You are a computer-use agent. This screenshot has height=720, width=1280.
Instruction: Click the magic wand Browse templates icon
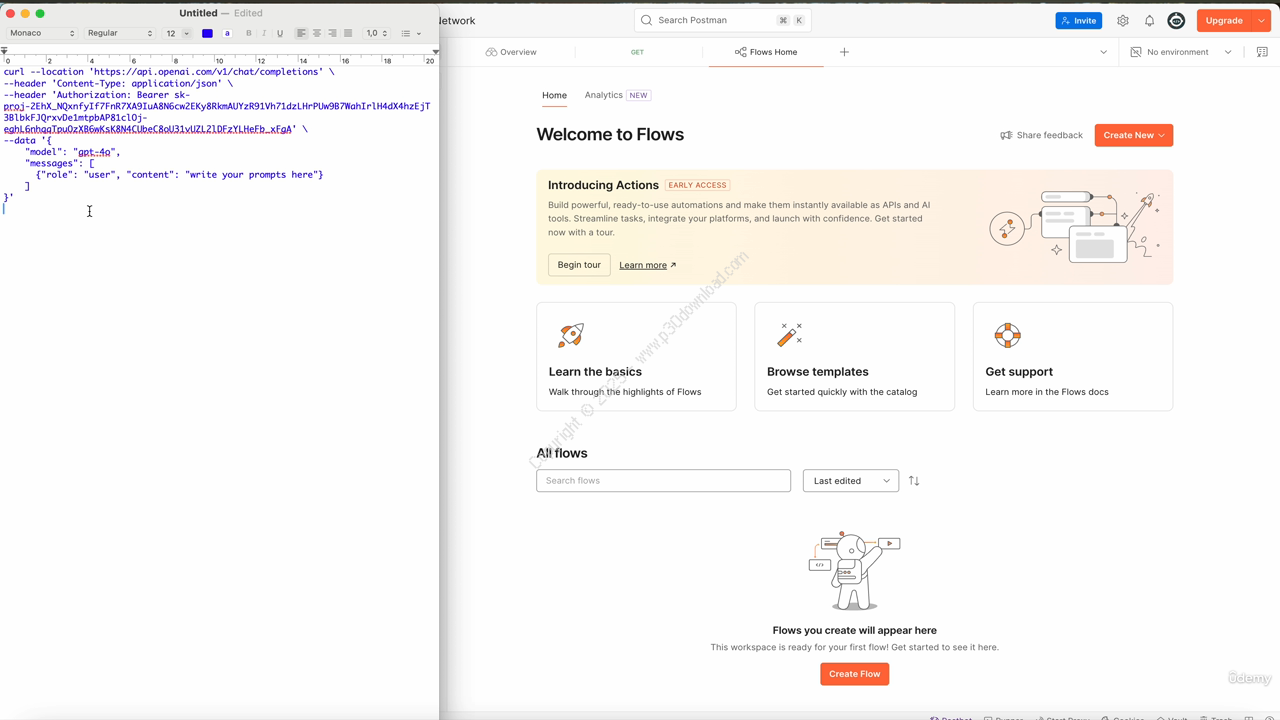(x=790, y=335)
